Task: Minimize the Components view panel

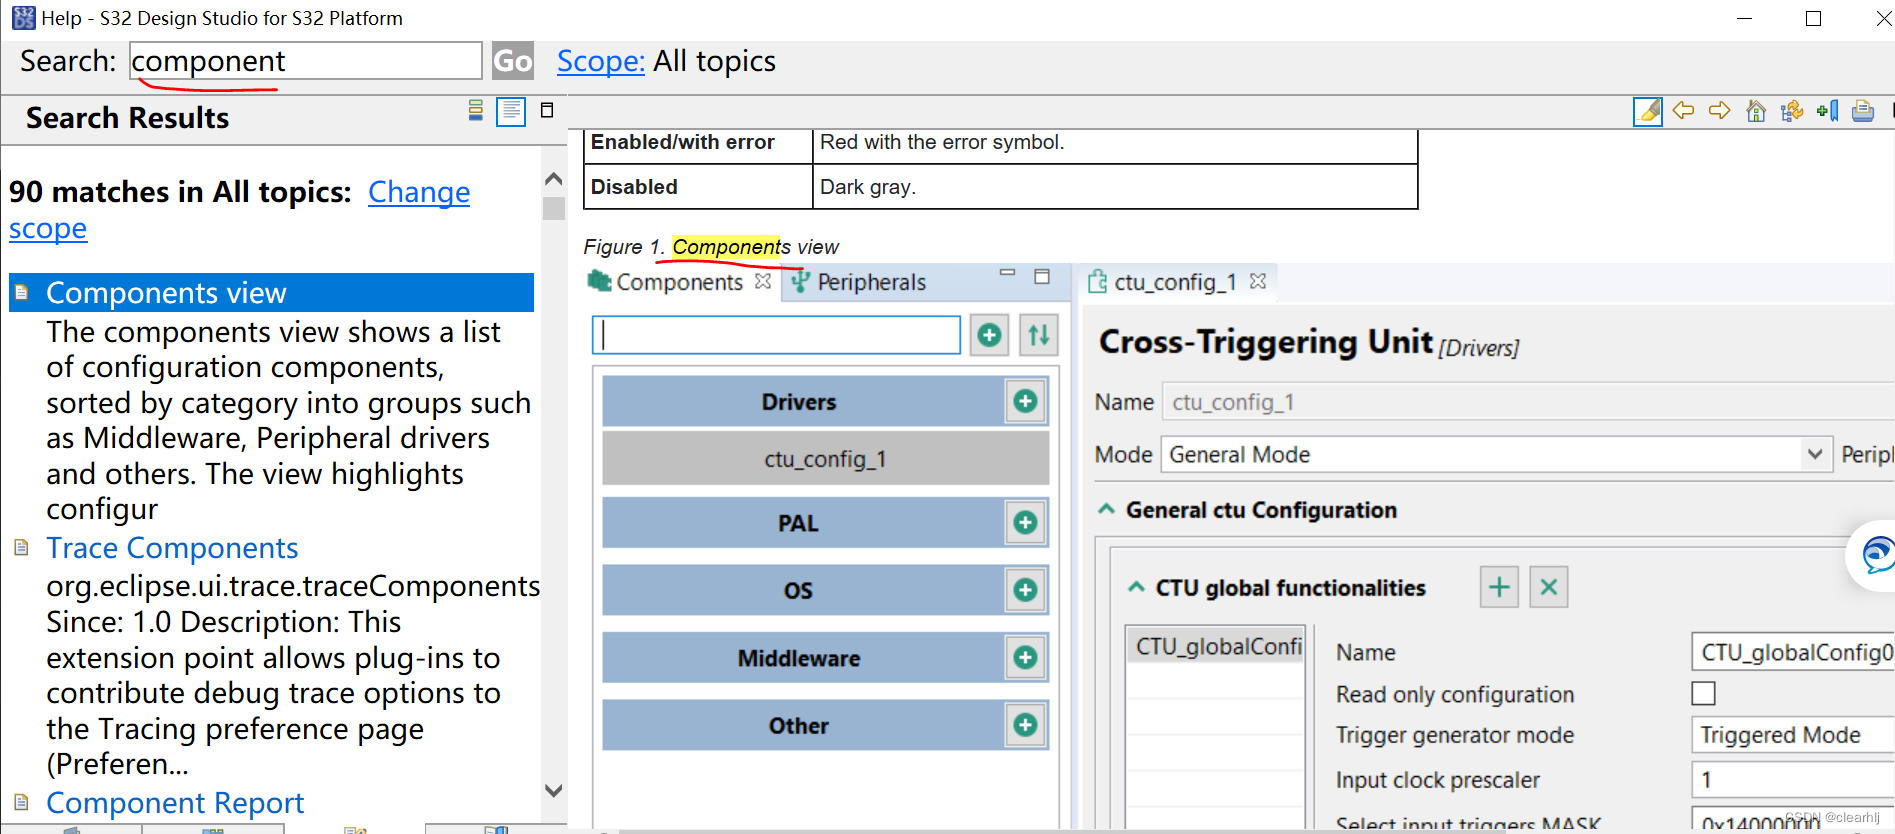Action: [x=1007, y=273]
